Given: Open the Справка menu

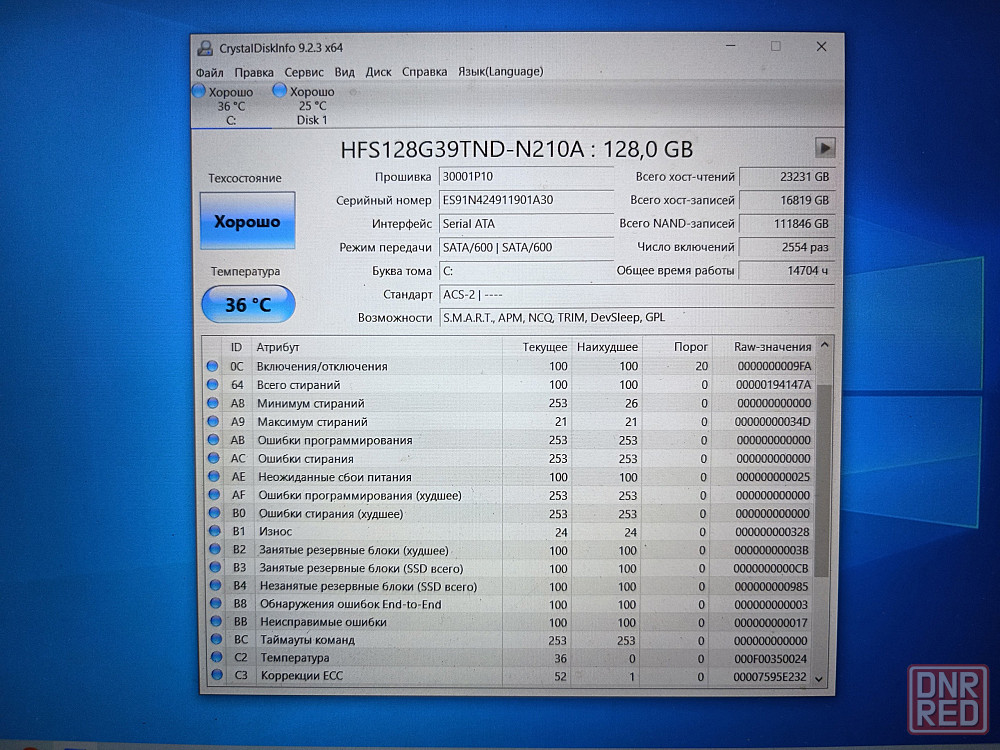Looking at the screenshot, I should click(424, 71).
